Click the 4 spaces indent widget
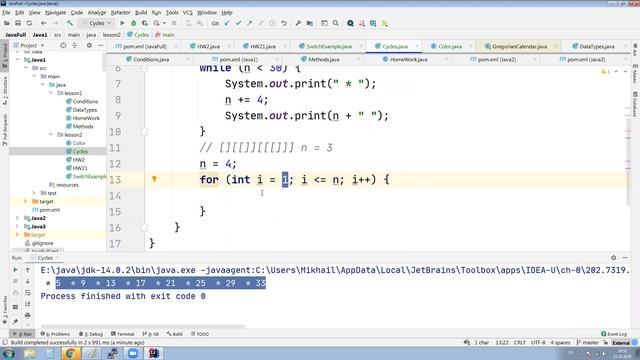 click(560, 342)
